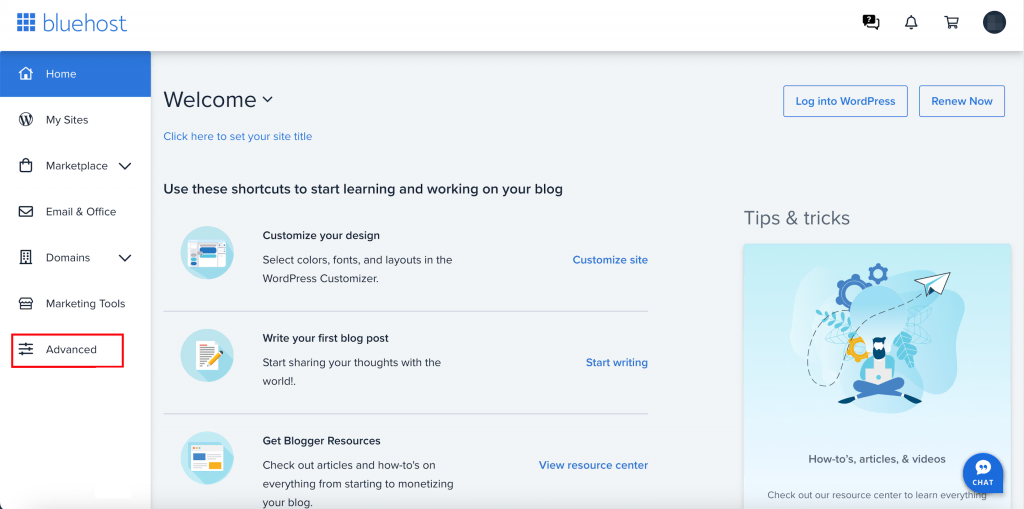1024x509 pixels.
Task: Open Marketing Tools in sidebar
Action: coord(85,304)
